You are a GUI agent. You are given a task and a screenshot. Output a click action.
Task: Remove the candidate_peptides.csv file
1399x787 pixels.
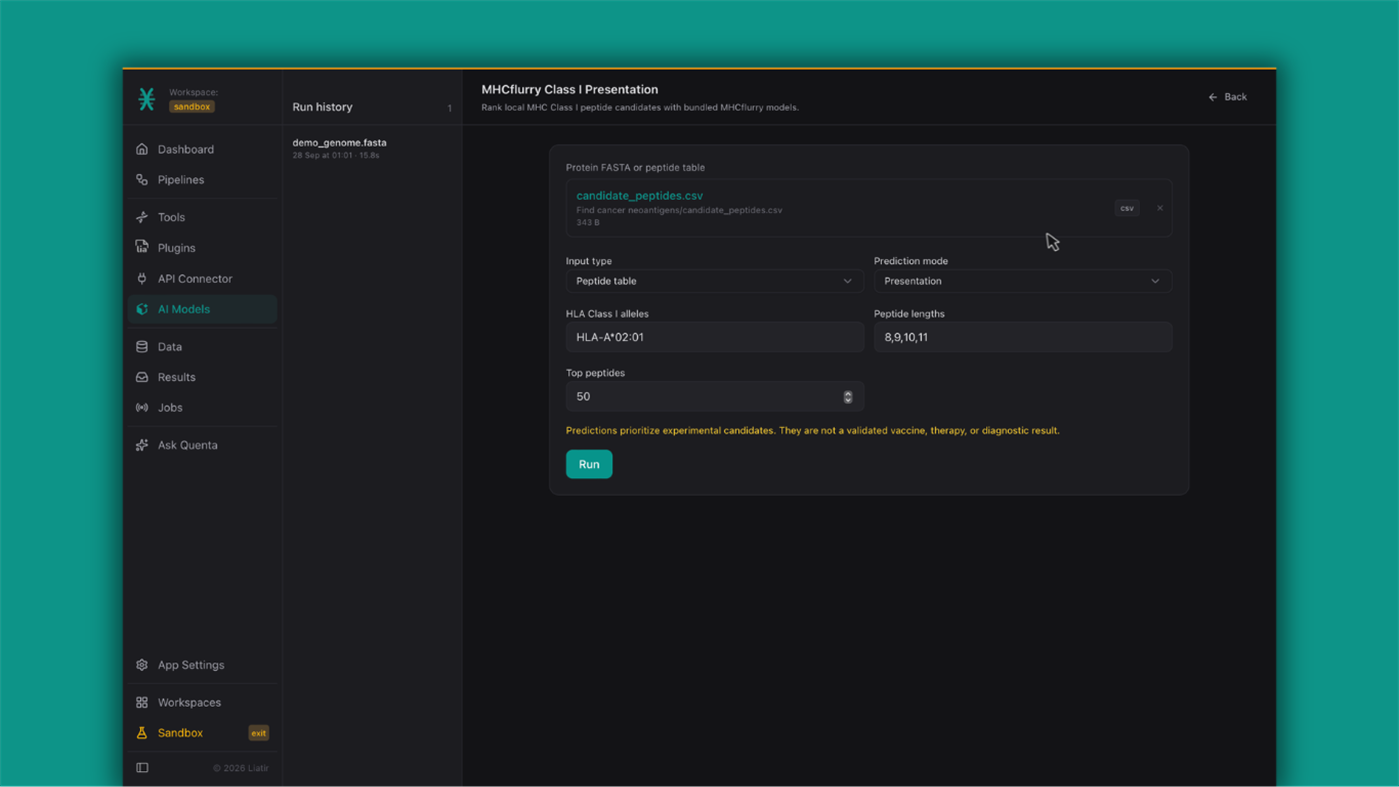tap(1160, 208)
